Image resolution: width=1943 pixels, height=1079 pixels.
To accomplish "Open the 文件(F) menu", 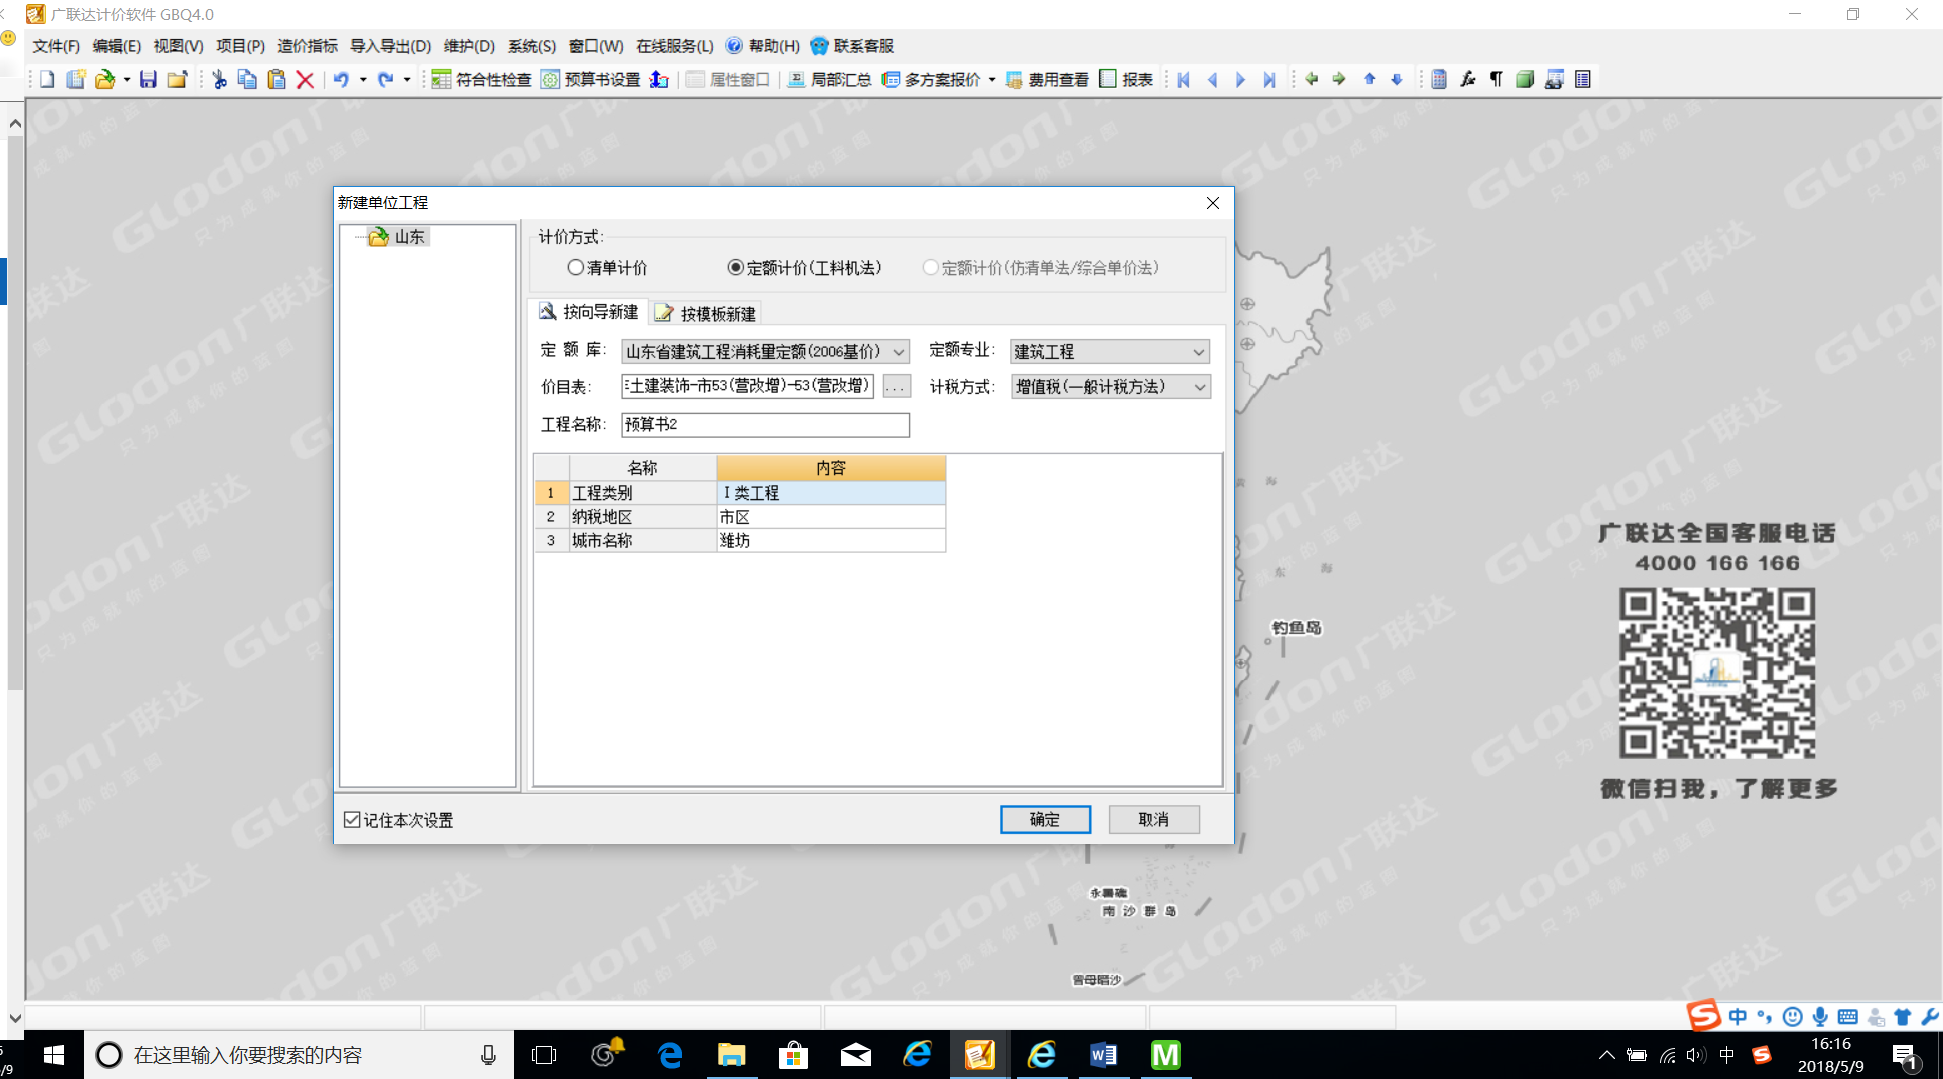I will (56, 46).
